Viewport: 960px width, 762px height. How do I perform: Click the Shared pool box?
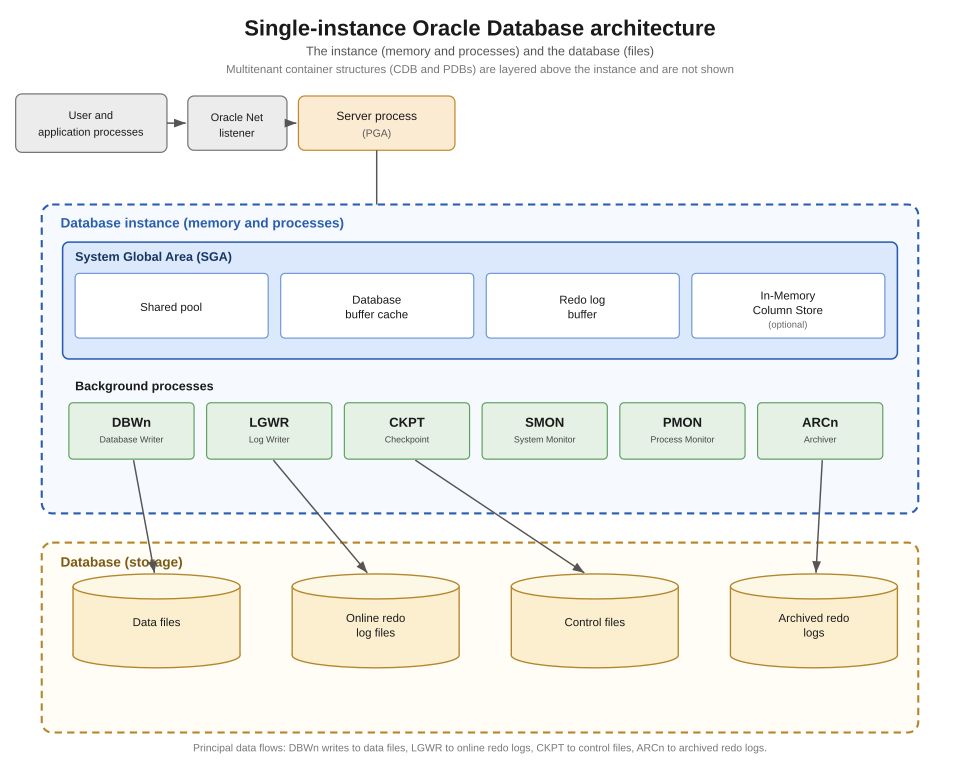point(171,306)
